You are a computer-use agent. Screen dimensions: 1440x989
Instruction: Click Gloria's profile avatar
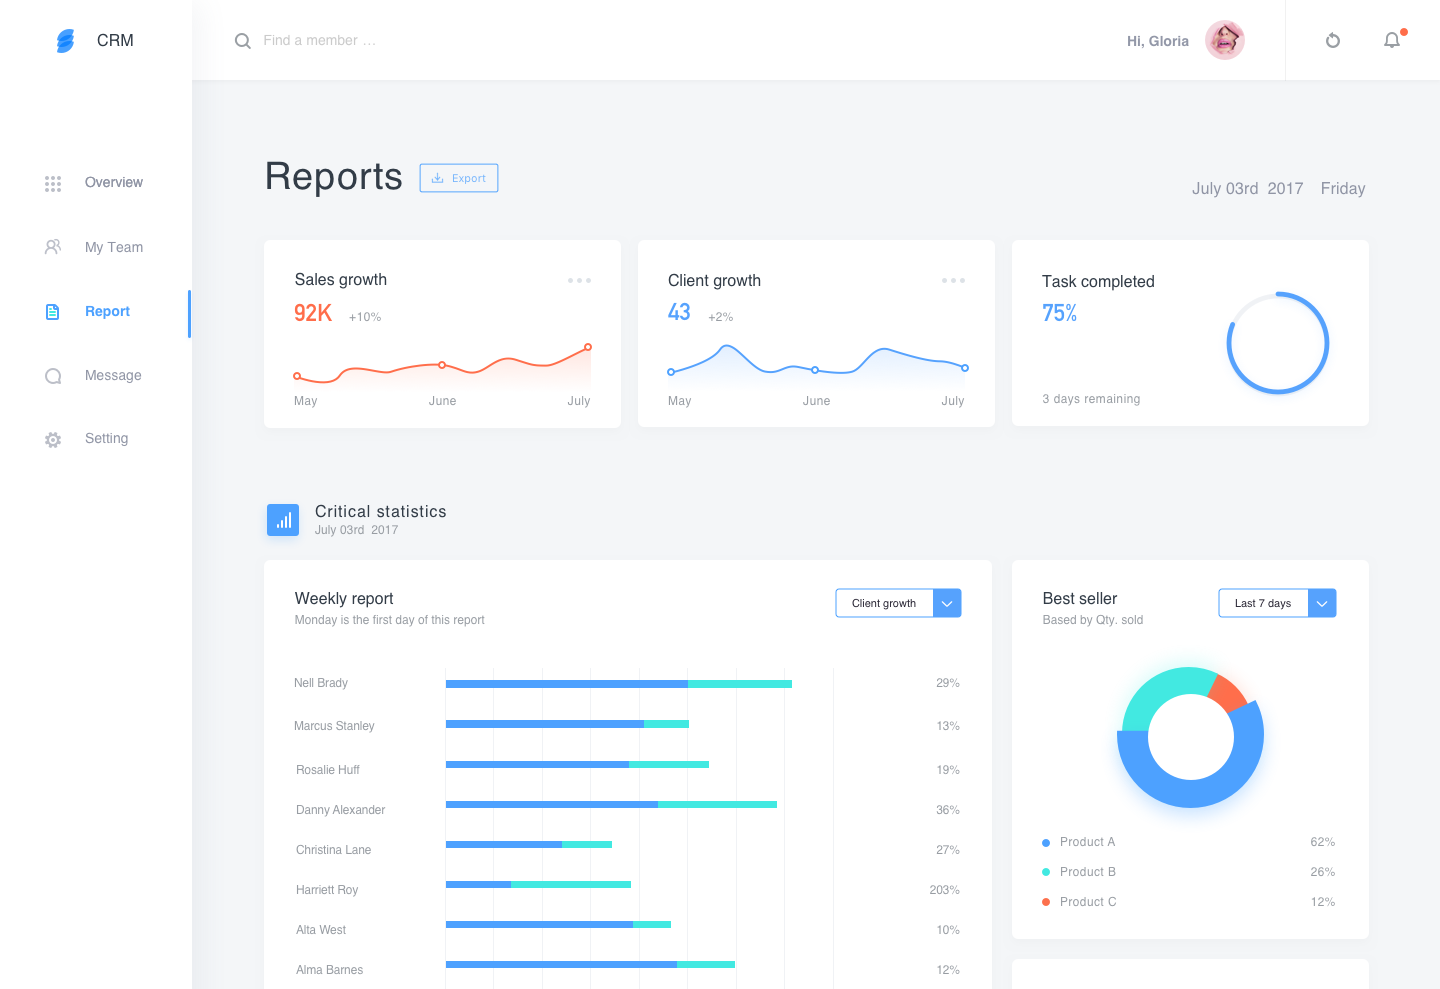point(1224,40)
